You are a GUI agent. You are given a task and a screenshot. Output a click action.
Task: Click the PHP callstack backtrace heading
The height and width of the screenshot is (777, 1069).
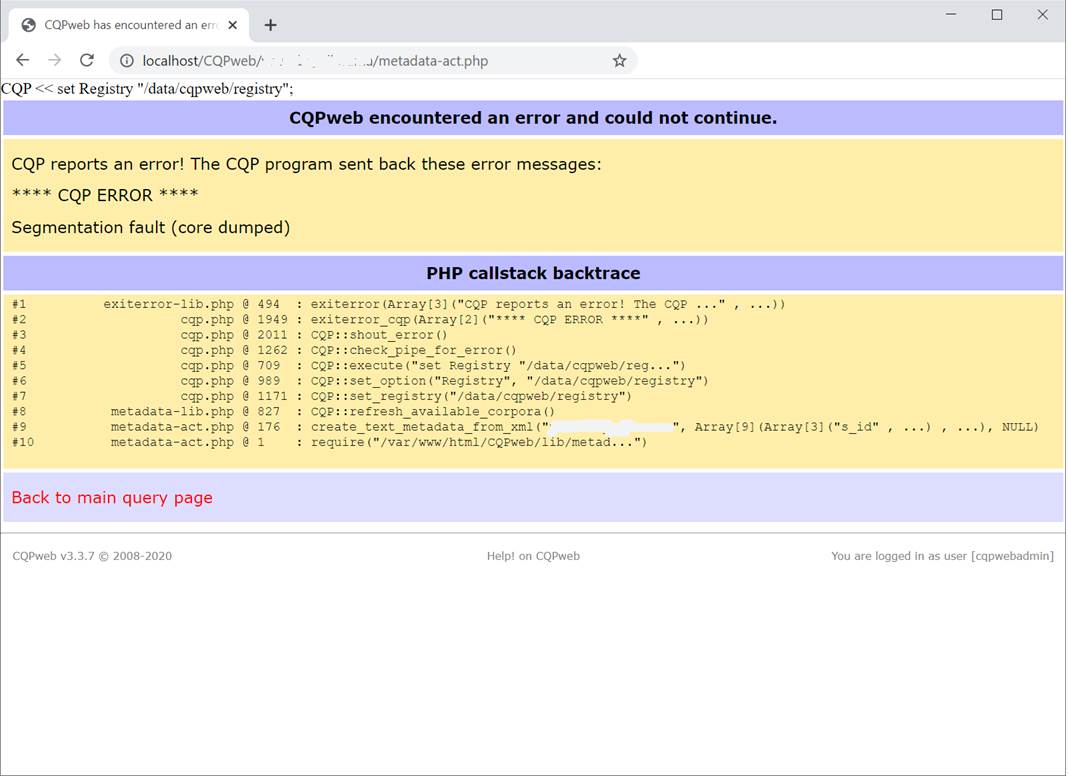coord(533,273)
